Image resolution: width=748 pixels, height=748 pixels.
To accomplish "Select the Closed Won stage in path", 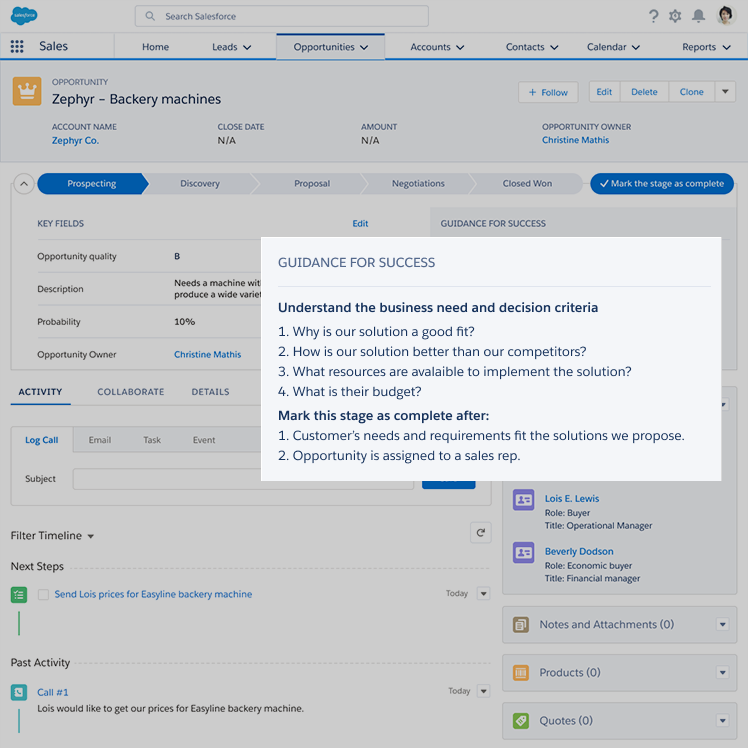I will [527, 184].
